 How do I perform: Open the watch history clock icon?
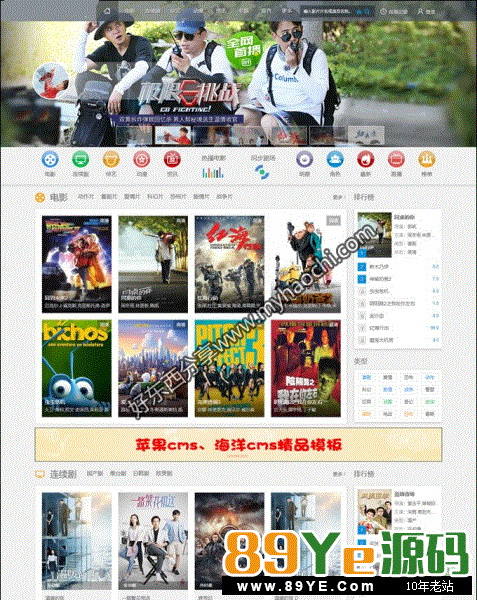[383, 12]
